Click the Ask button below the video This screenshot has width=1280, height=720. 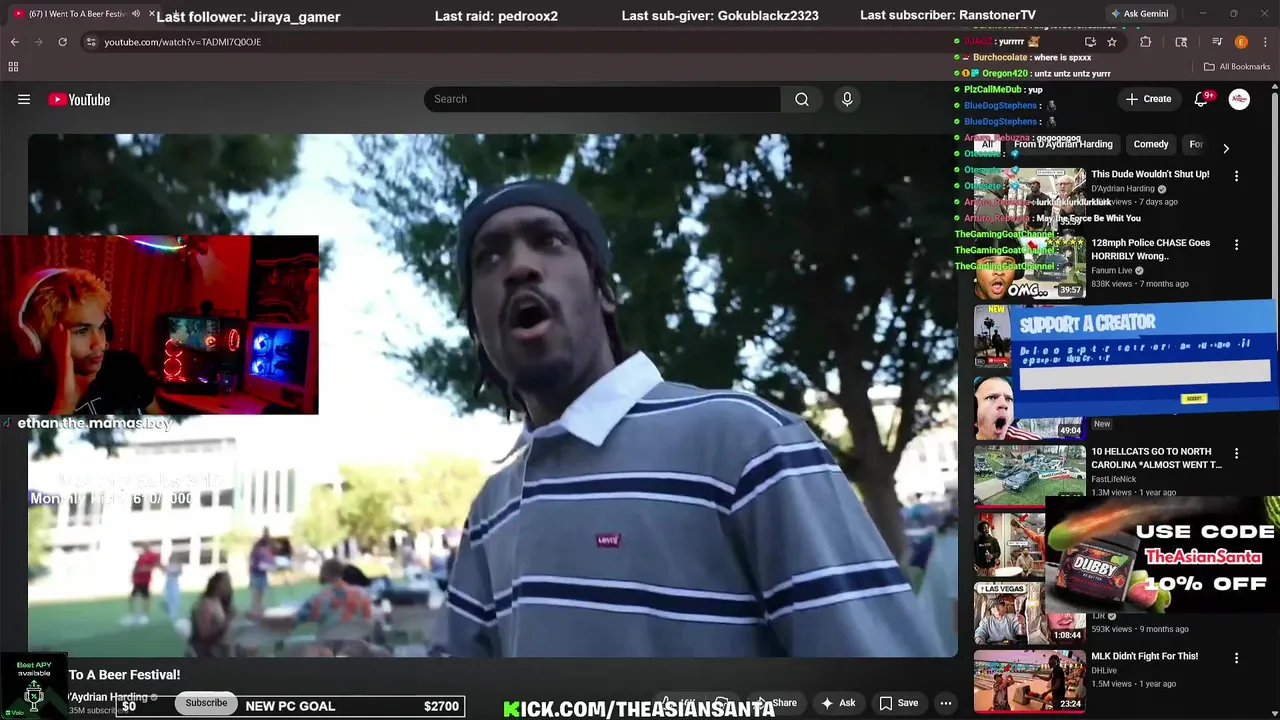point(838,703)
